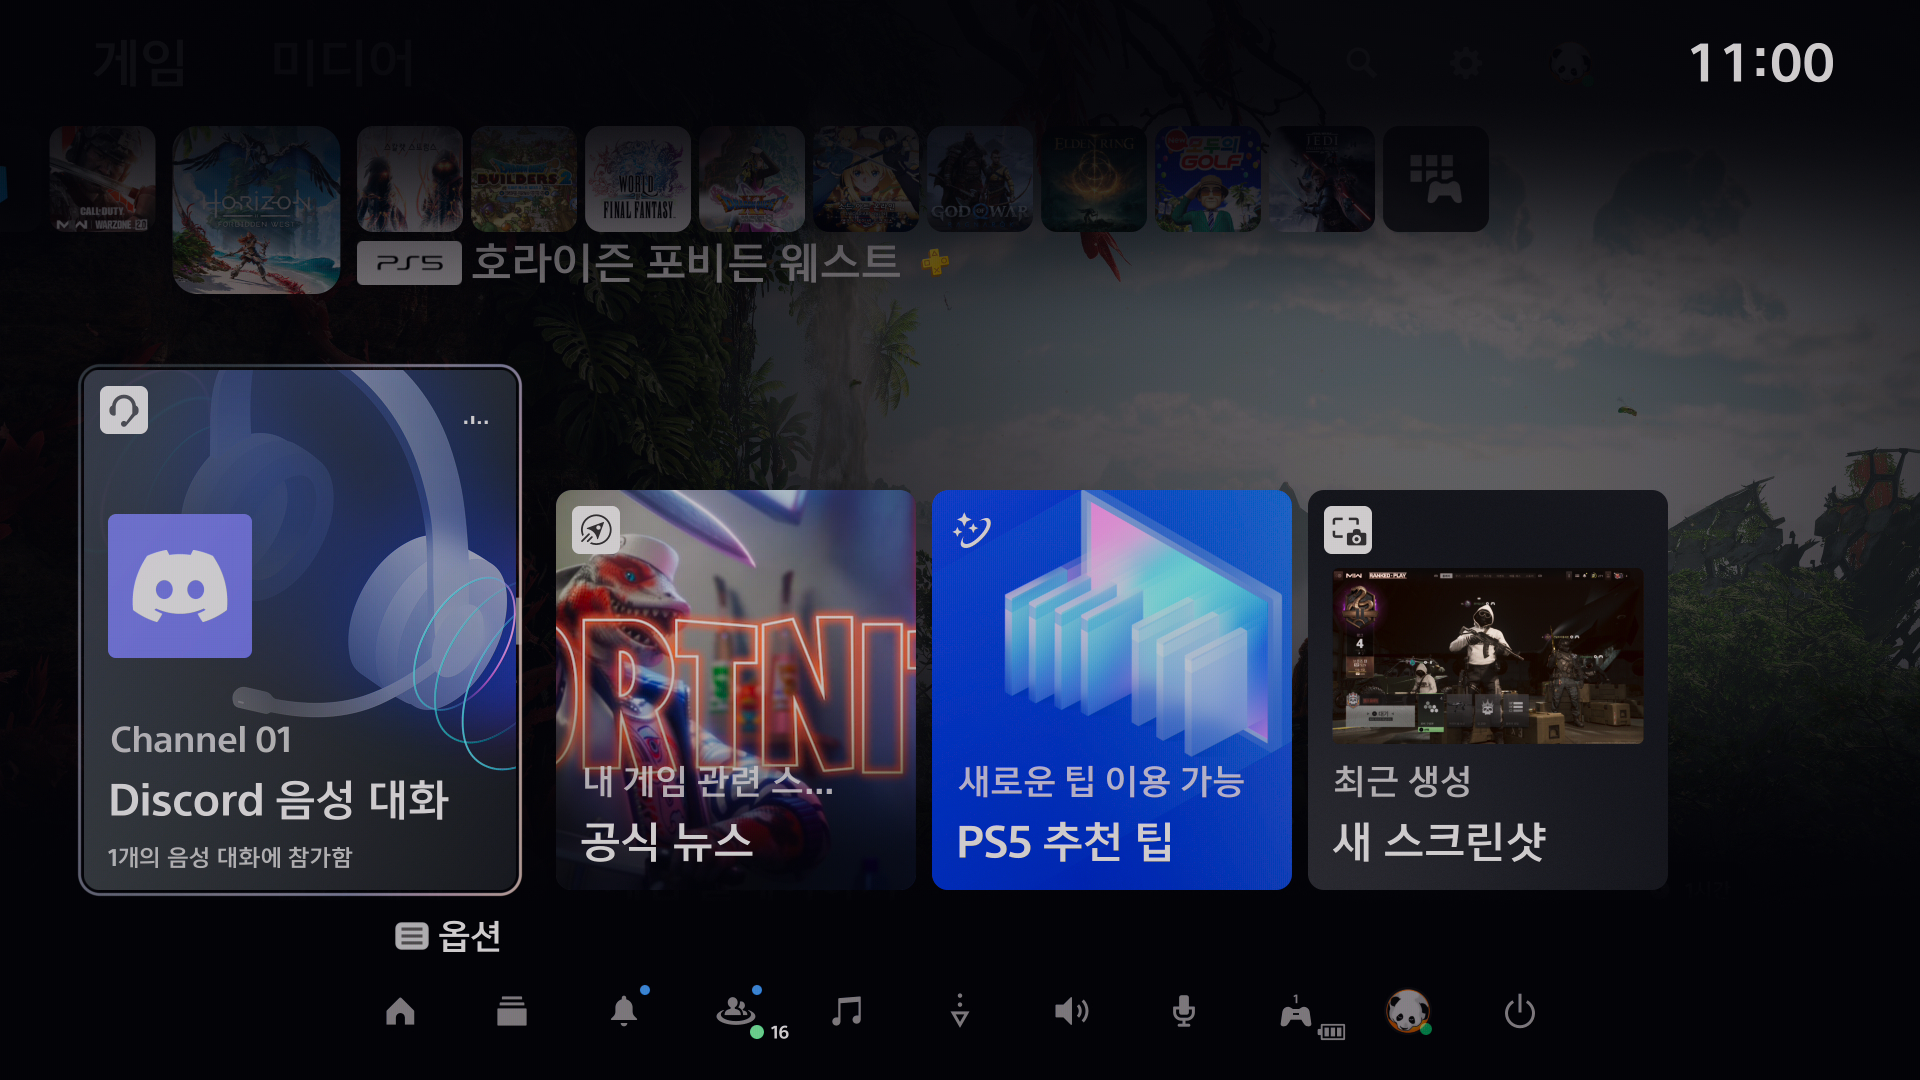This screenshot has height=1080, width=1920.
Task: Select the World of Final Fantasy tile
Action: pyautogui.click(x=638, y=179)
